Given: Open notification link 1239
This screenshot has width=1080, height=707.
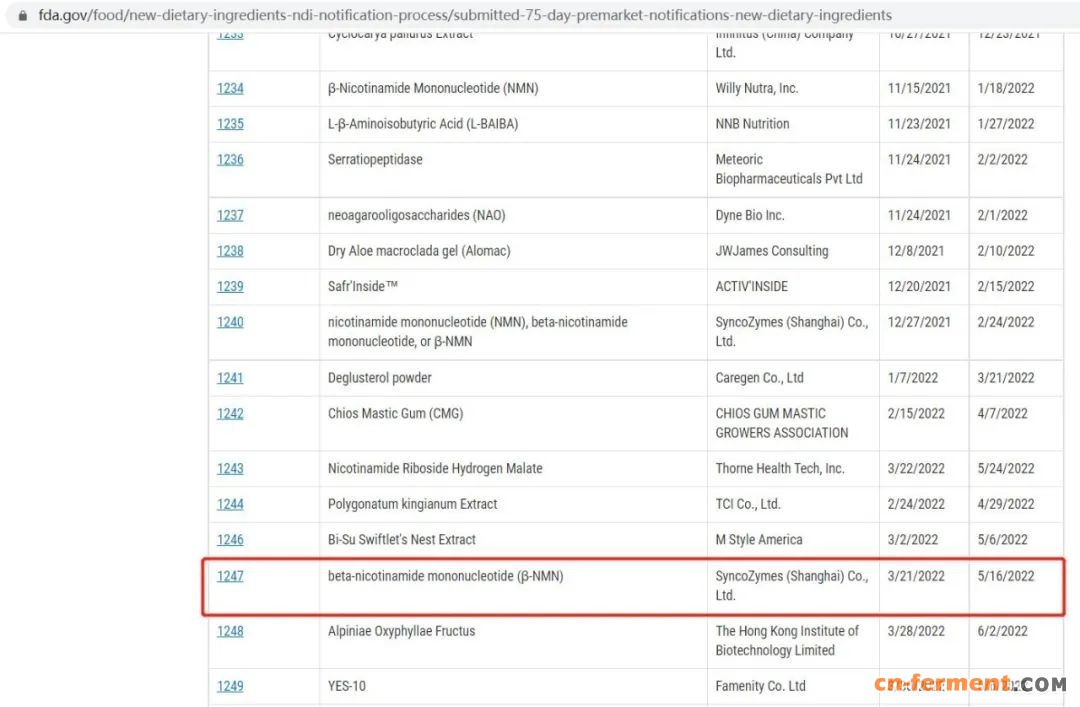Looking at the screenshot, I should click(x=230, y=287).
